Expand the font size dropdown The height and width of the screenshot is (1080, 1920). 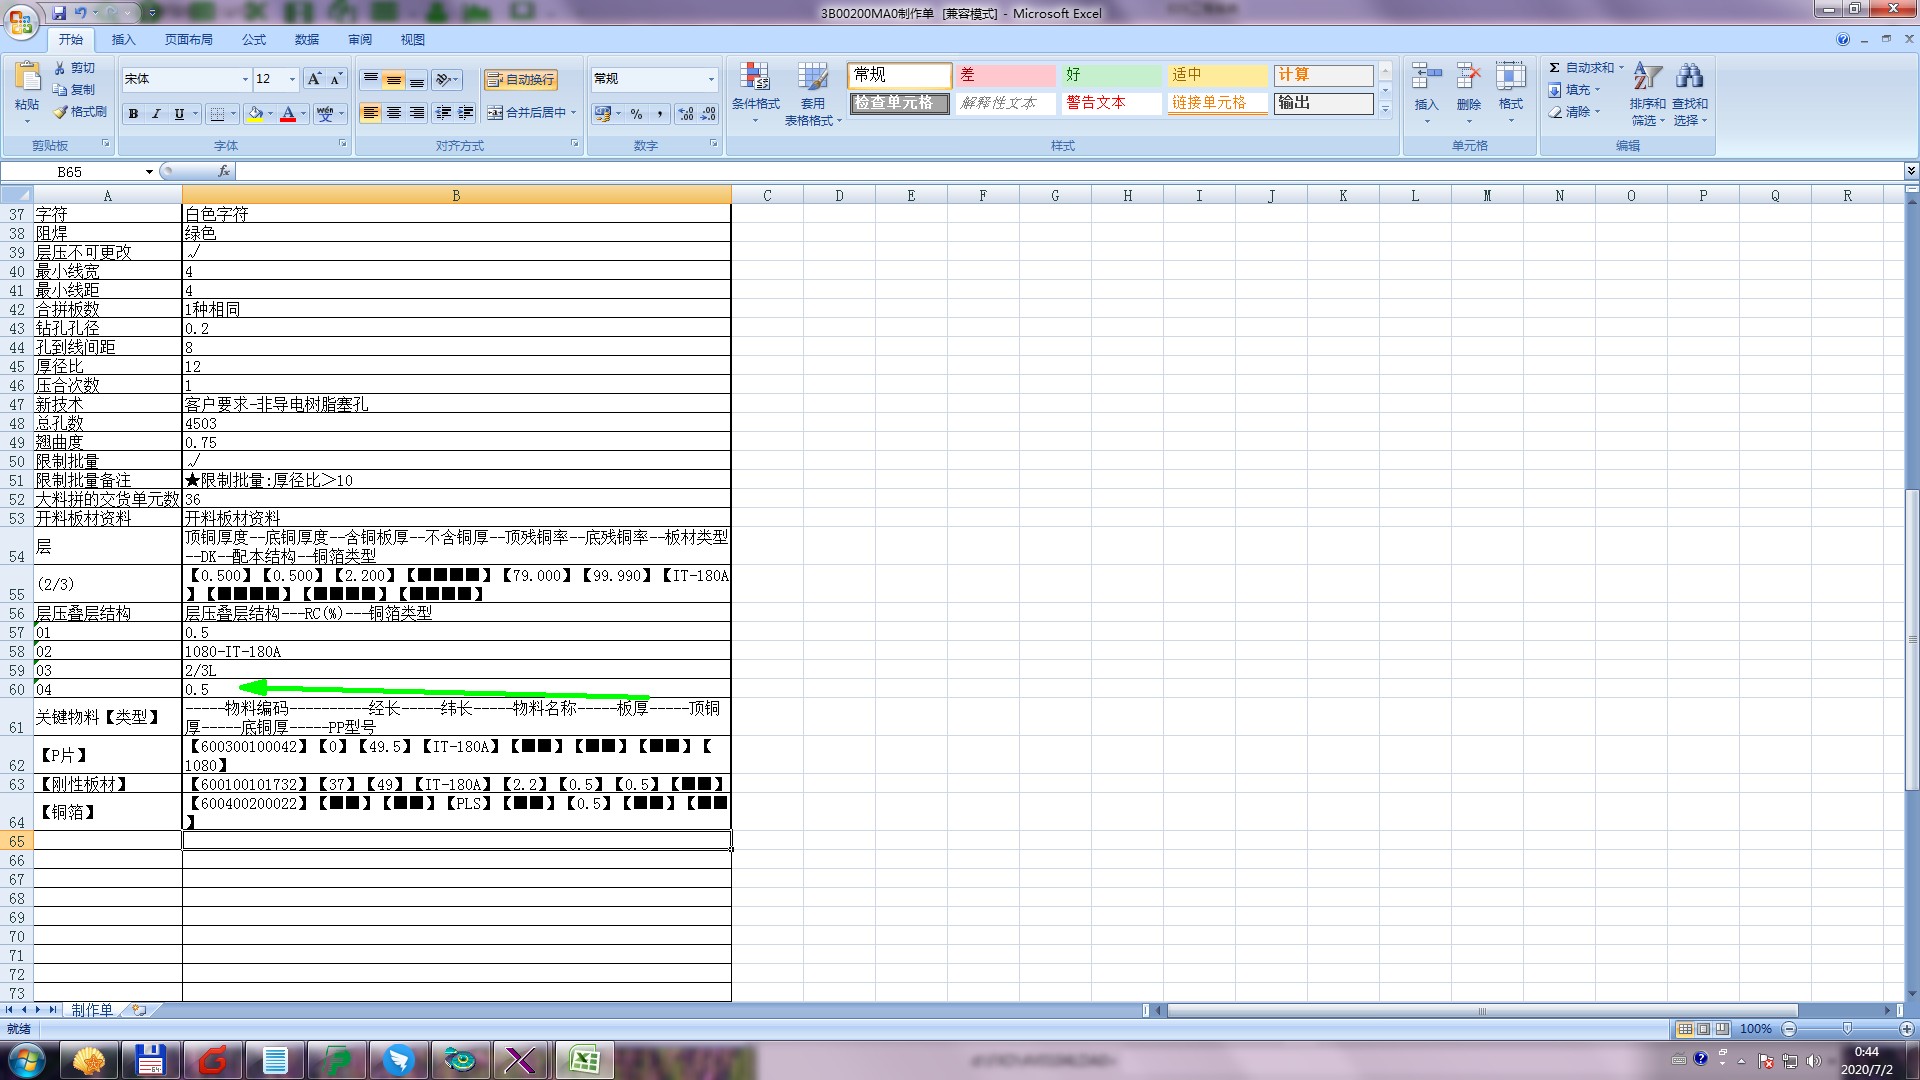(x=292, y=80)
